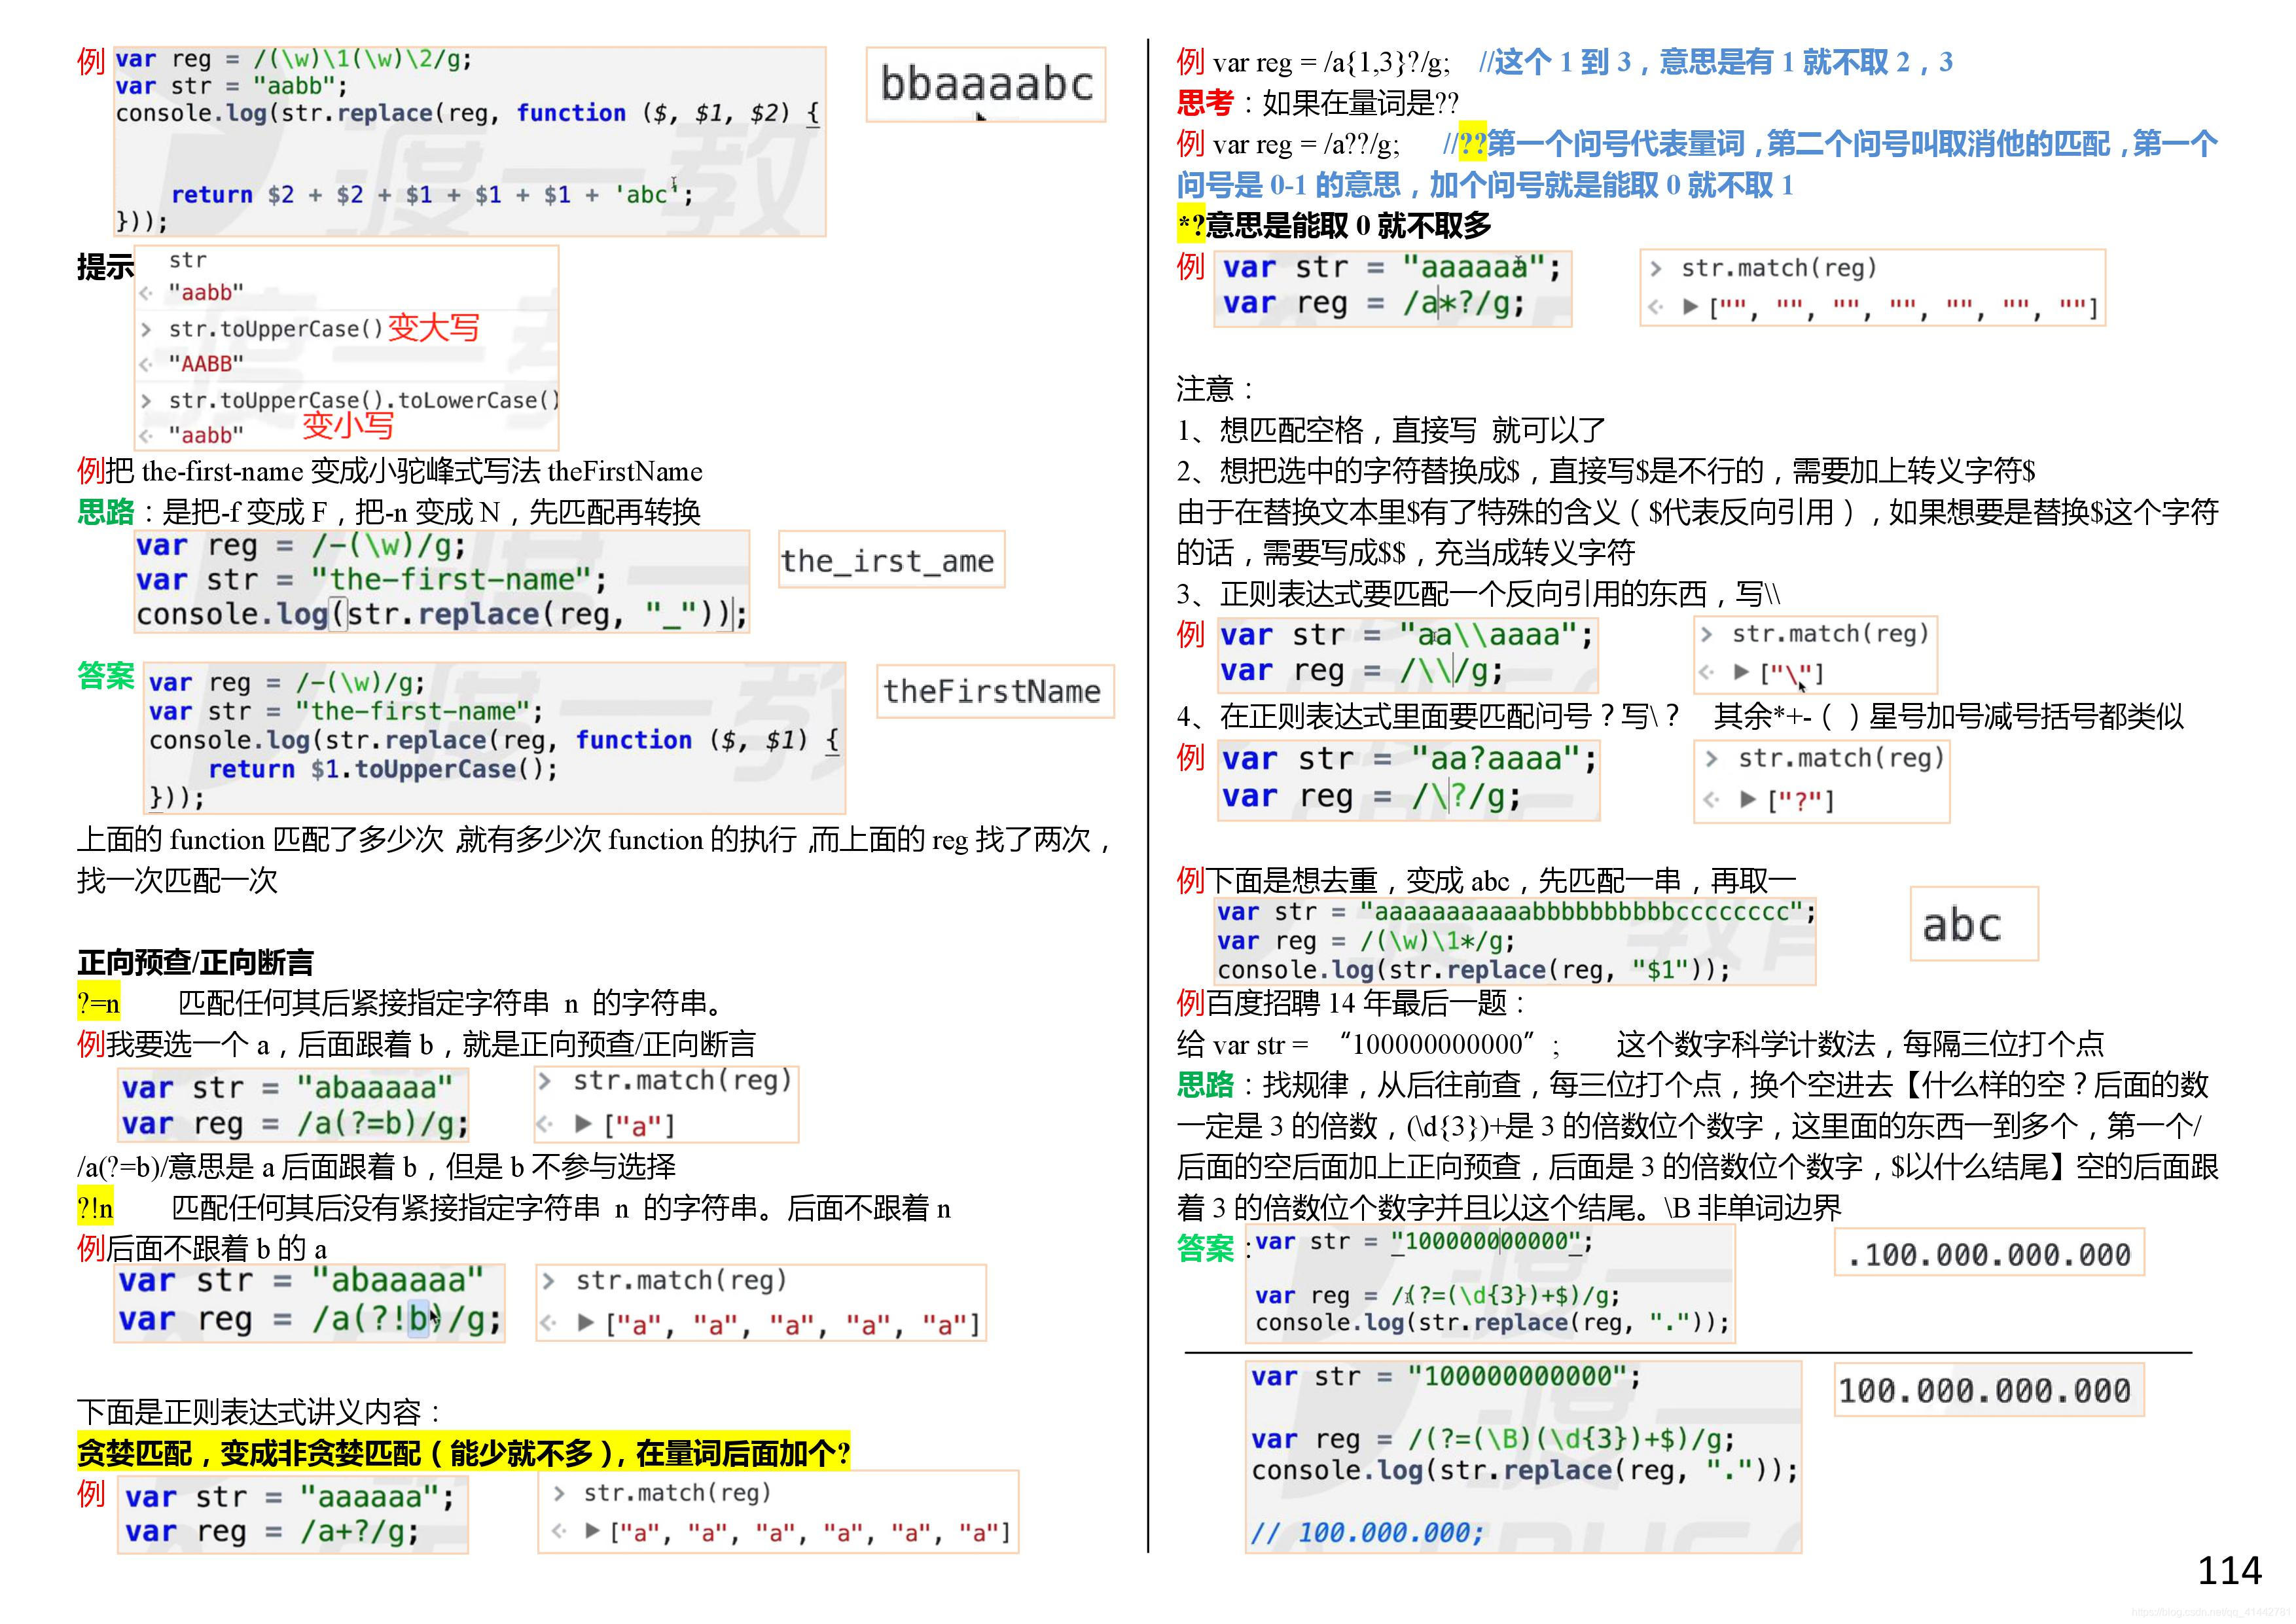Click code "var reg = /a(?=b)/g;"
Image resolution: width=2296 pixels, height=1624 pixels.
tap(294, 1124)
